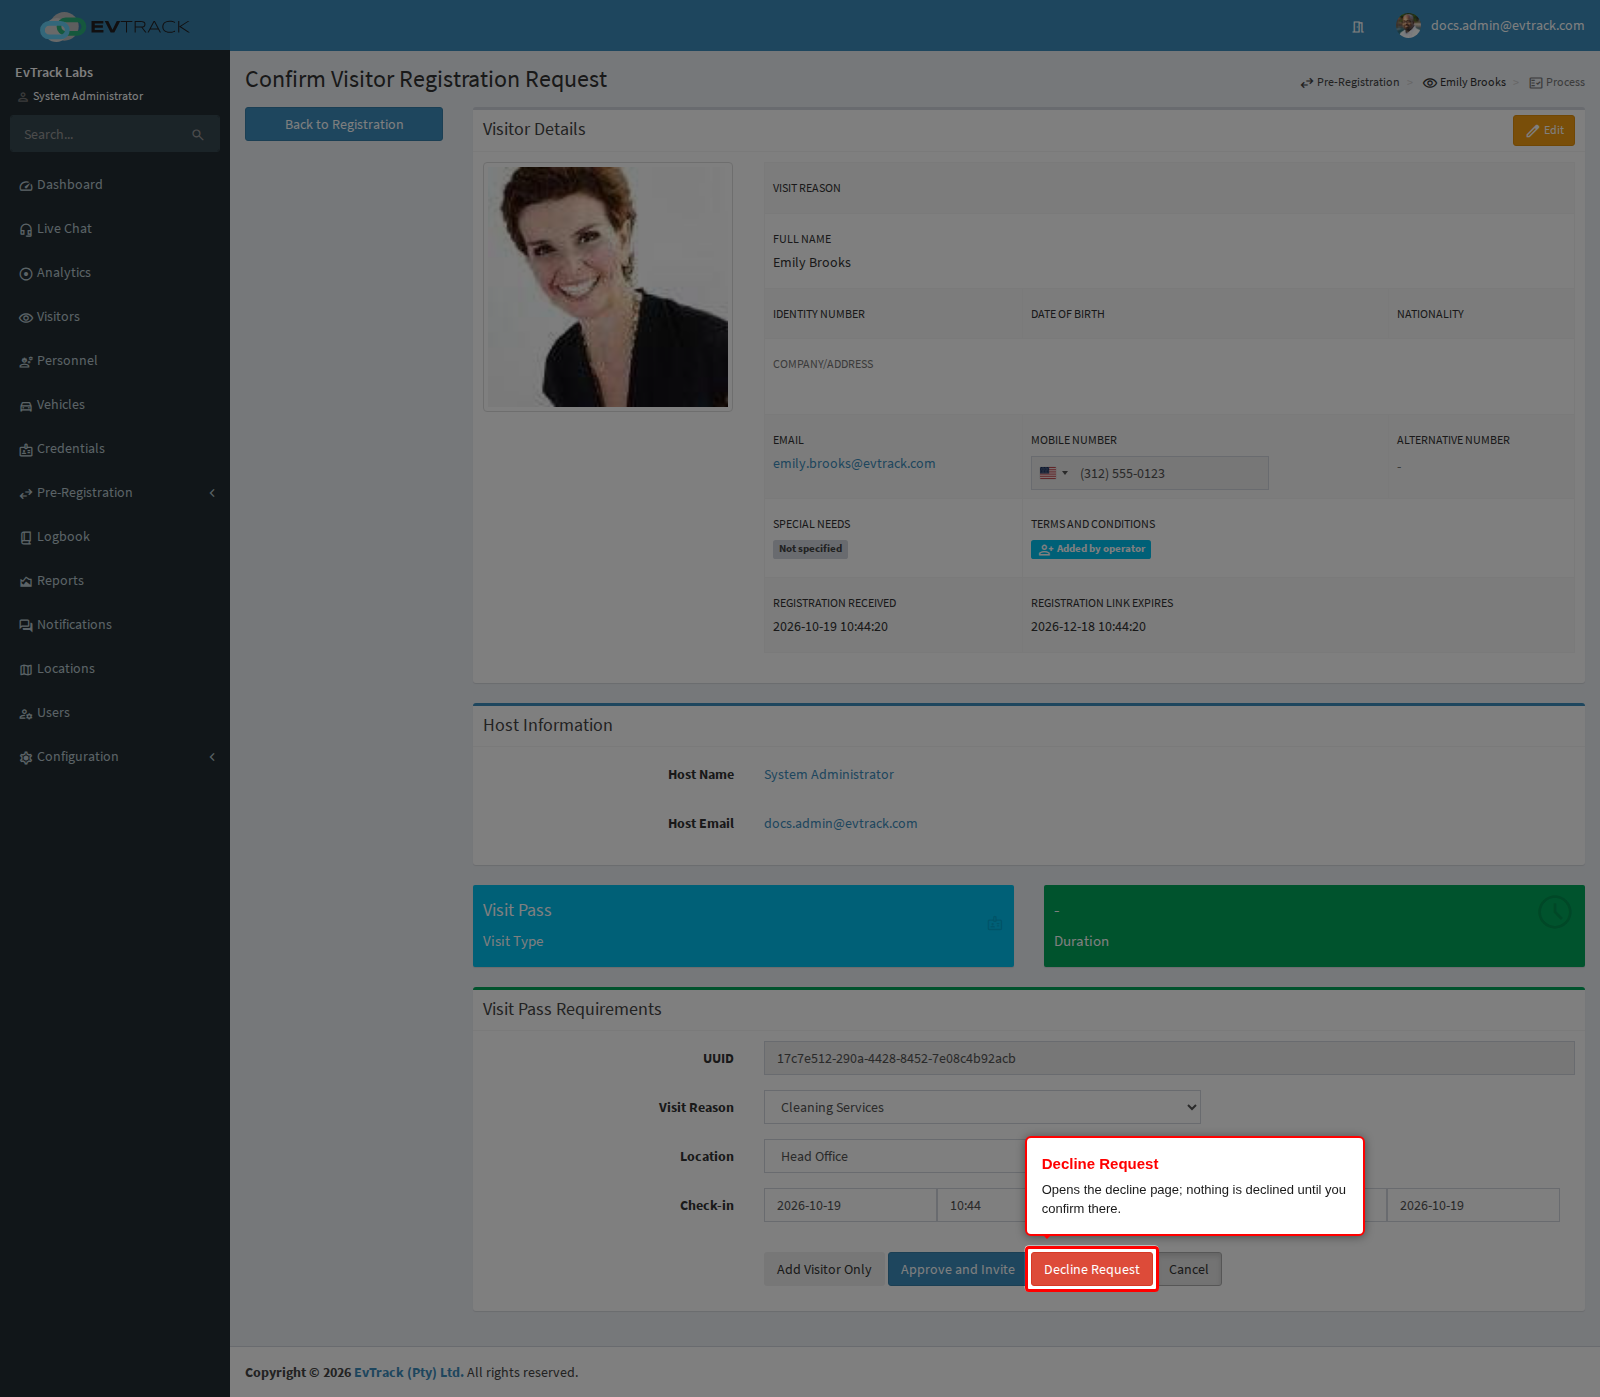1600x1397 pixels.
Task: Click the Live Chat headset icon
Action: [26, 230]
